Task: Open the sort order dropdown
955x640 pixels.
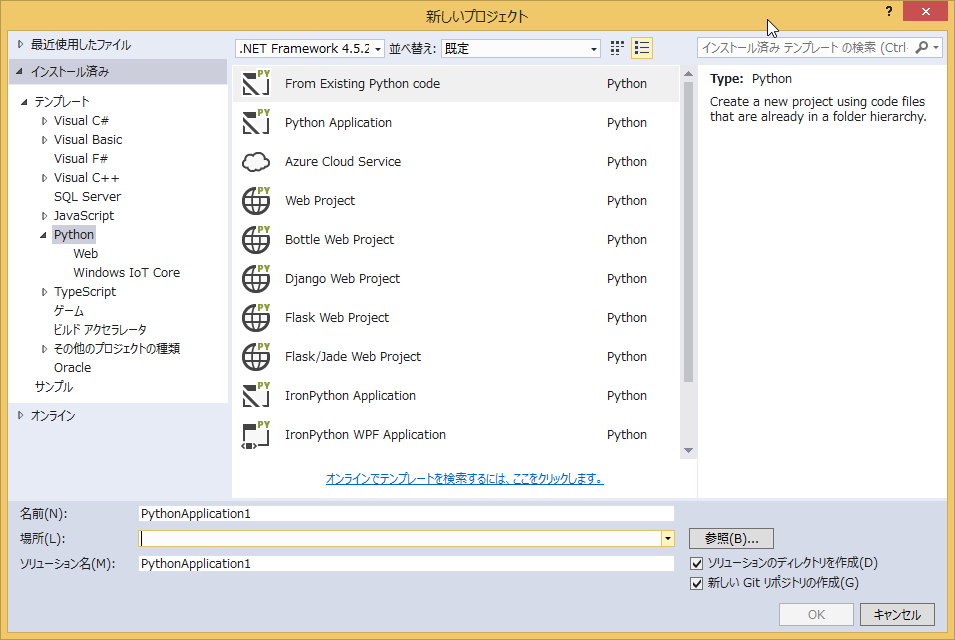Action: coord(520,48)
